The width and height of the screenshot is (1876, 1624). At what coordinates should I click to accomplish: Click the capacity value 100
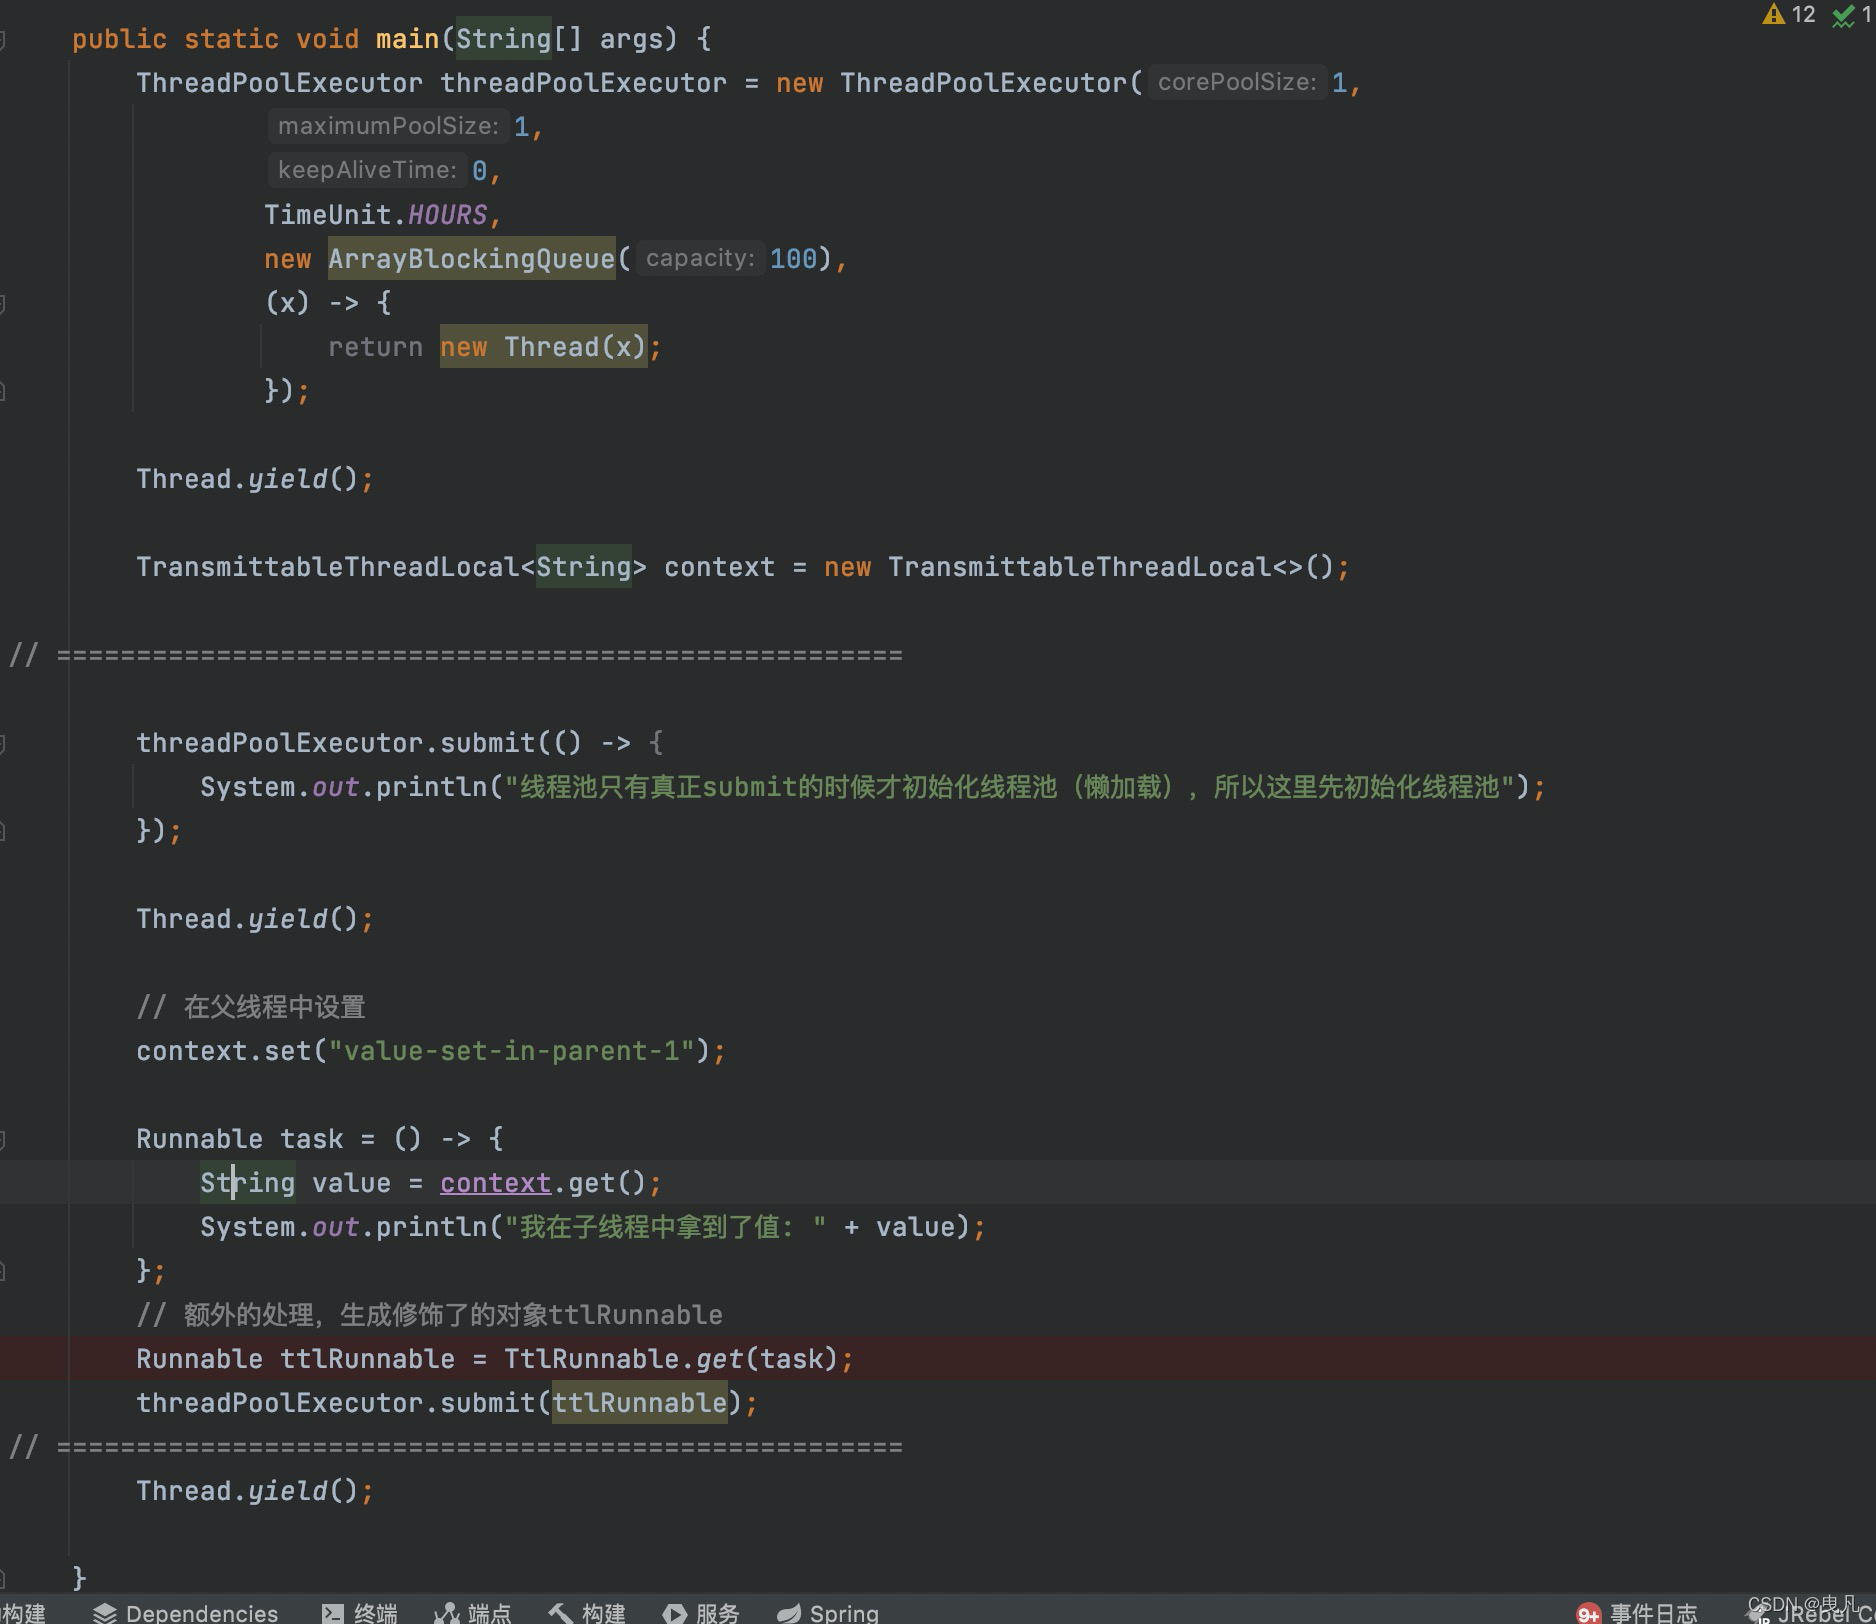(x=793, y=259)
